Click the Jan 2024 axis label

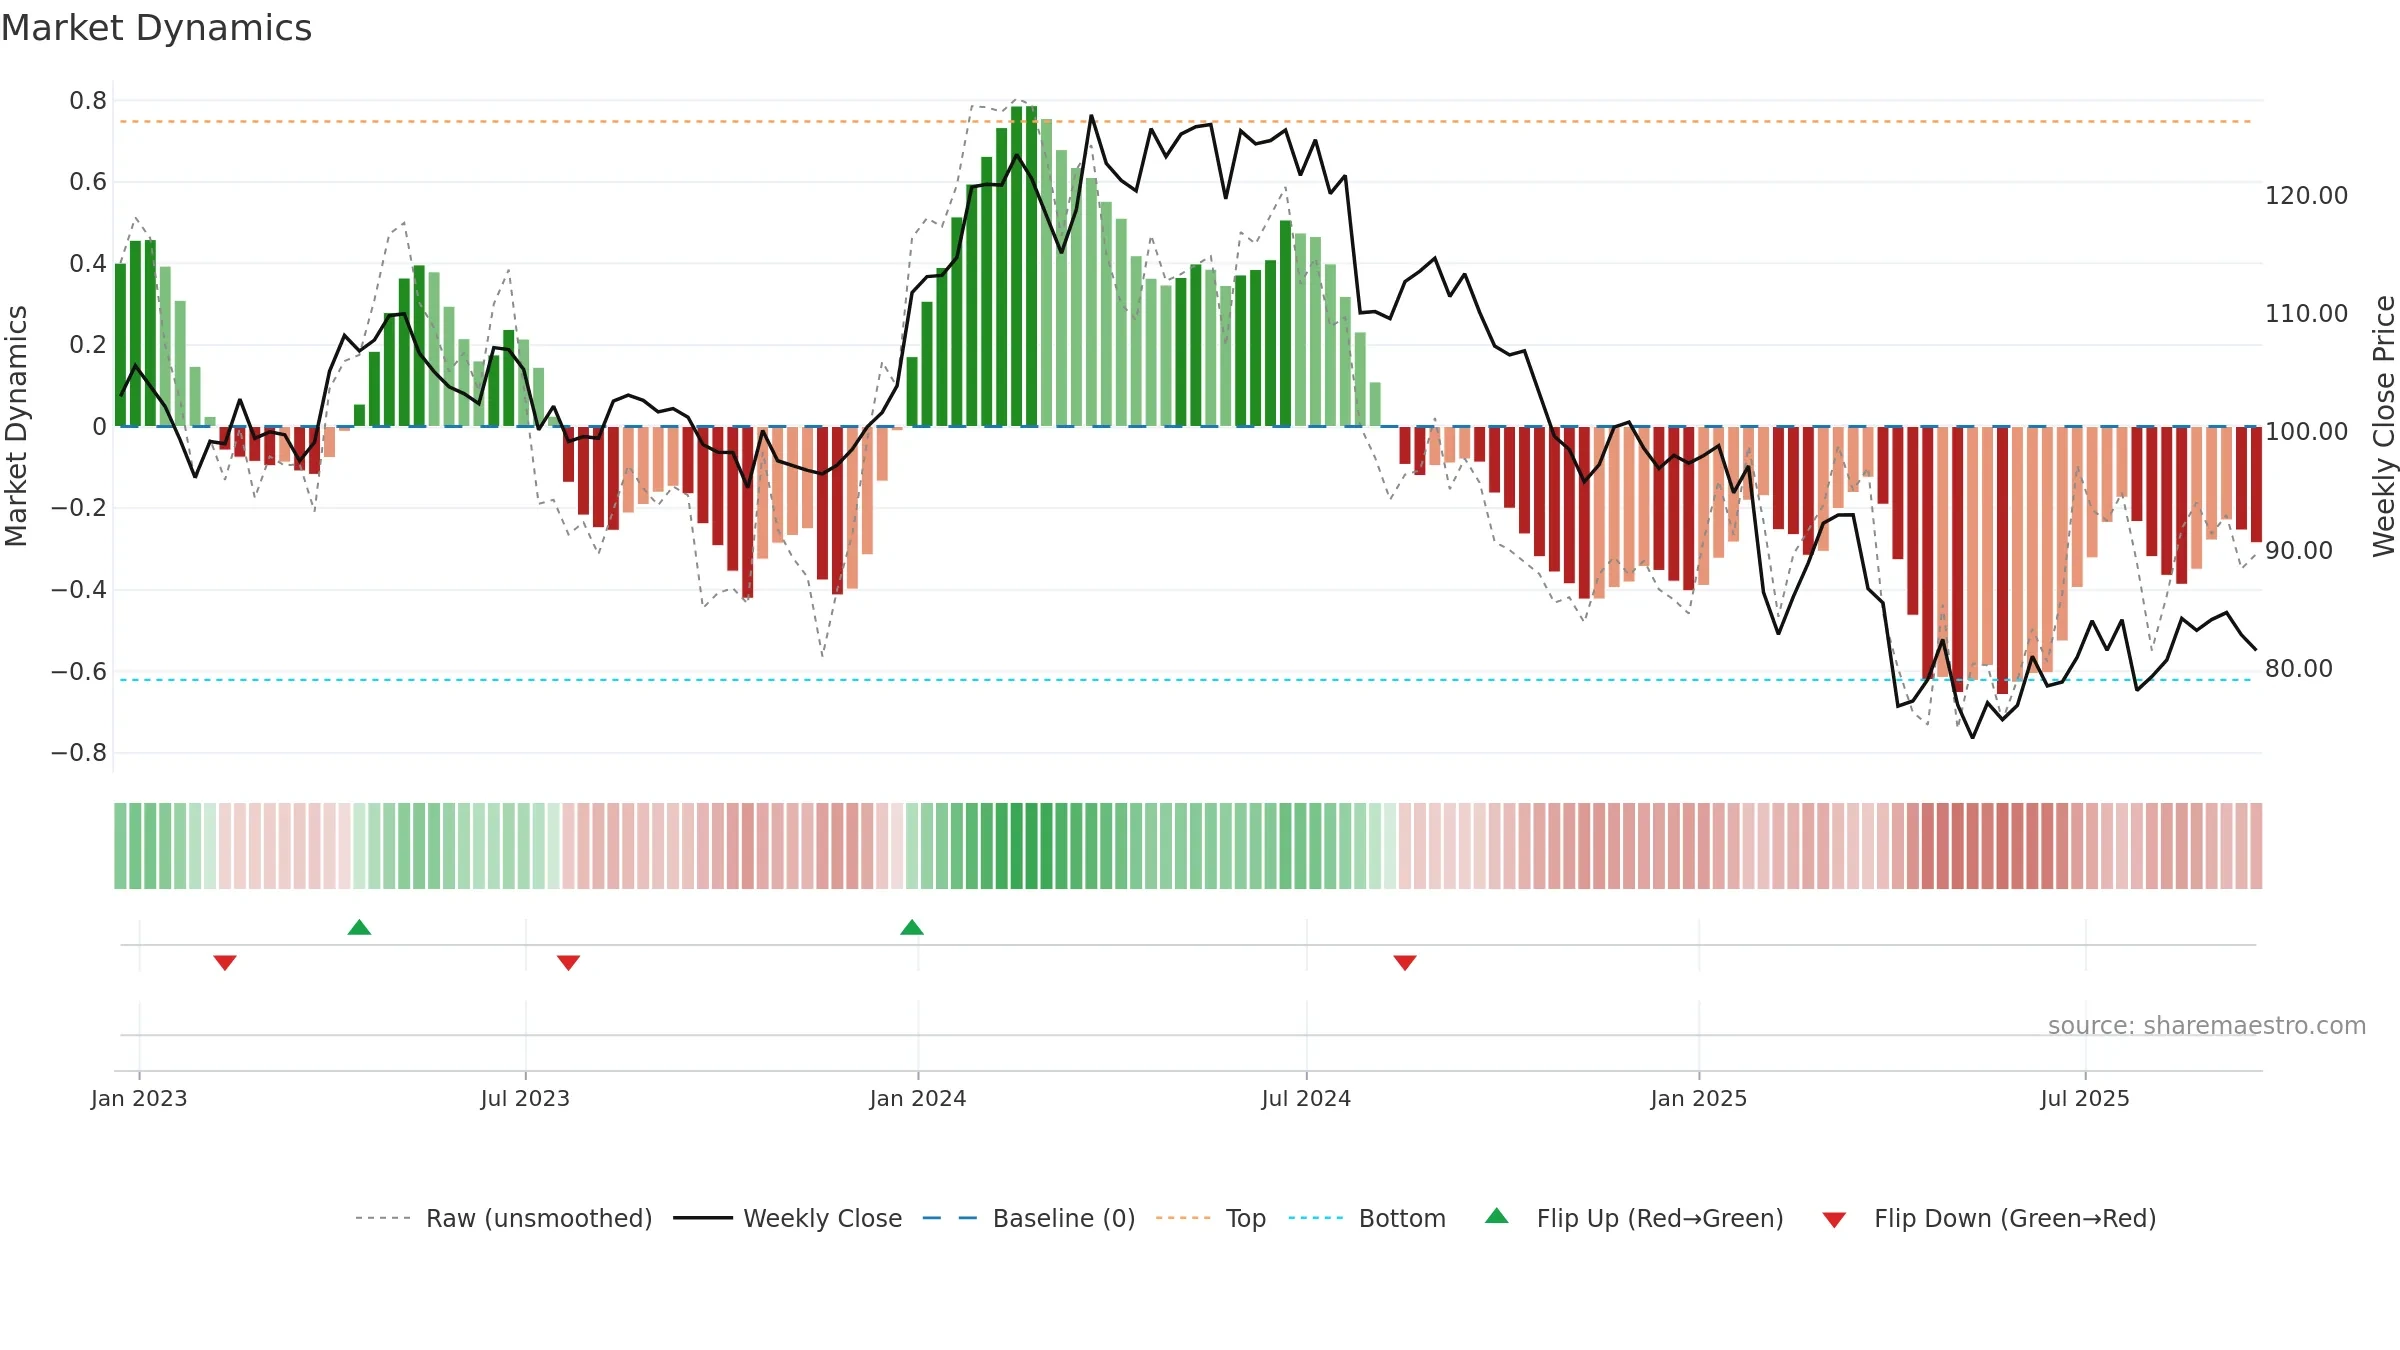point(918,1098)
